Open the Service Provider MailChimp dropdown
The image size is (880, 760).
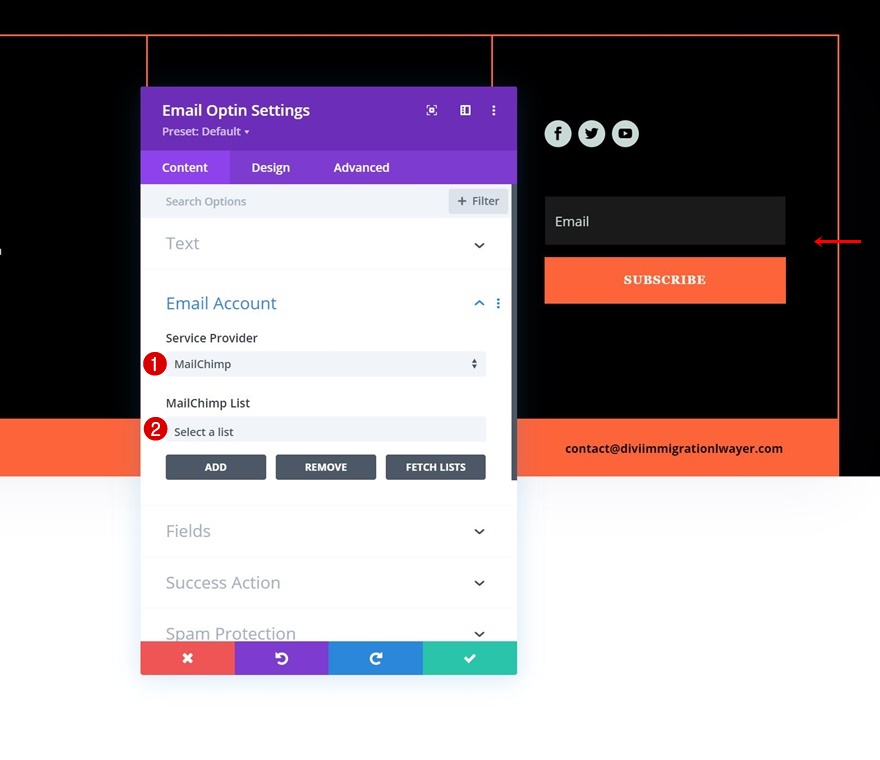click(325, 364)
